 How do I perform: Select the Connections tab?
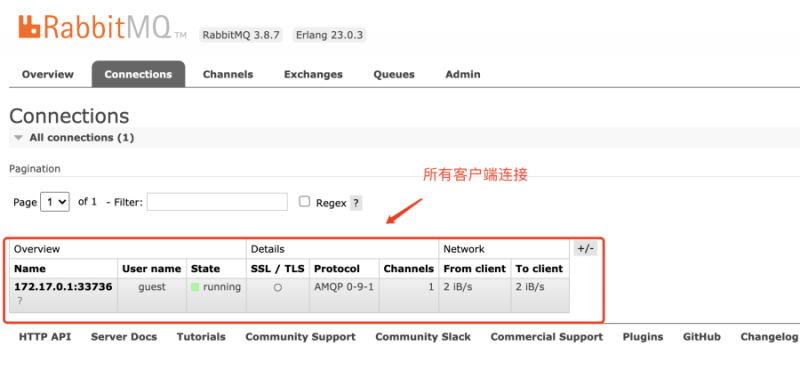coord(138,74)
